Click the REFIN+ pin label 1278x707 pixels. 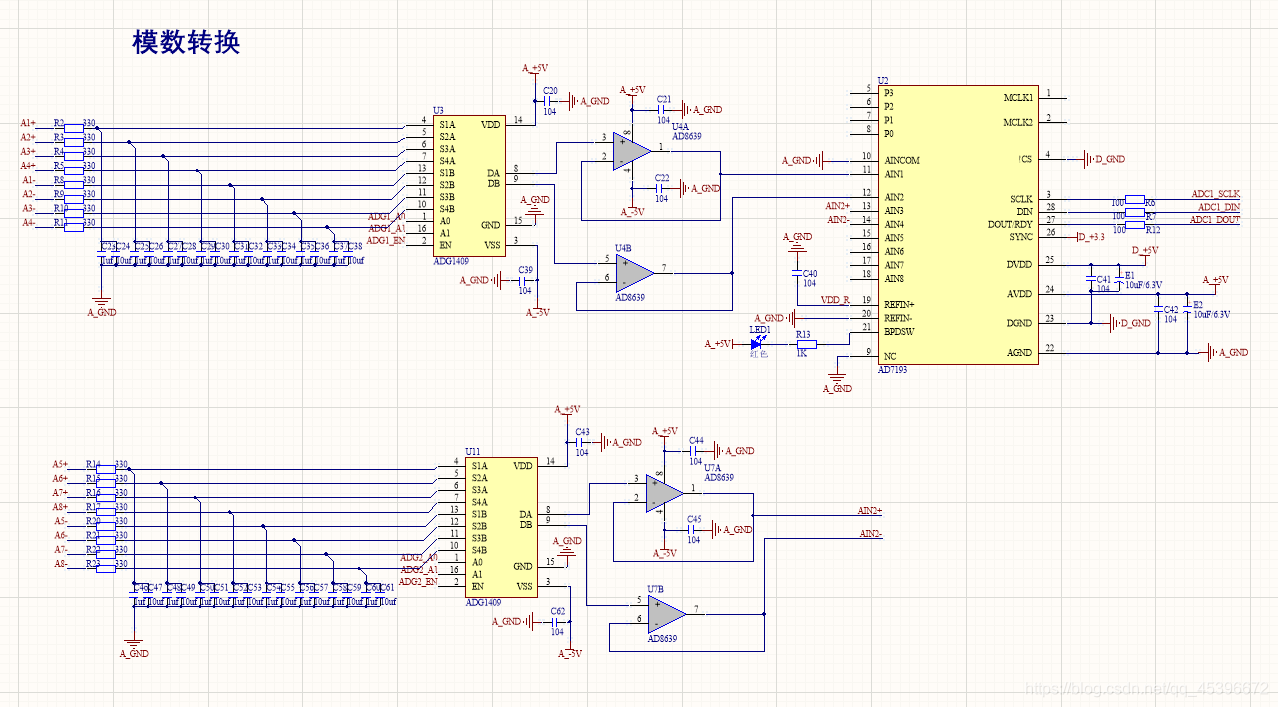900,304
